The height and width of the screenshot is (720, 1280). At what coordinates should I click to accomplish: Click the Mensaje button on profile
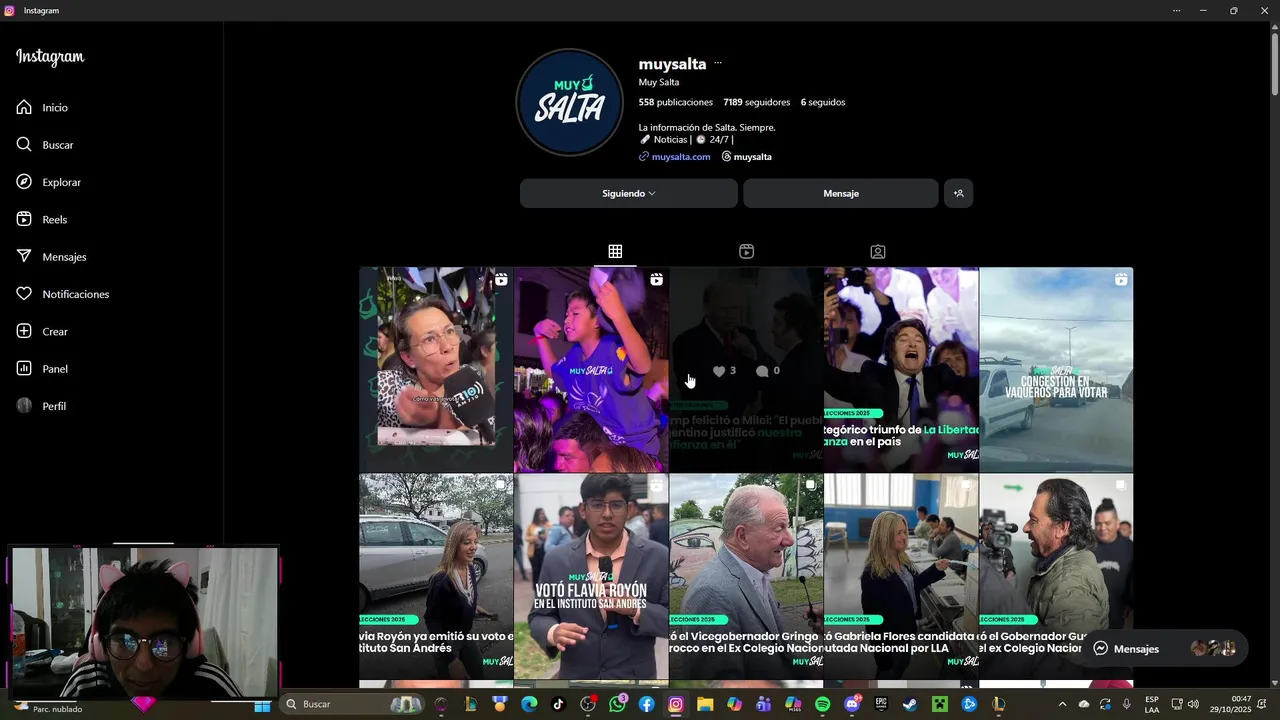pyautogui.click(x=841, y=193)
